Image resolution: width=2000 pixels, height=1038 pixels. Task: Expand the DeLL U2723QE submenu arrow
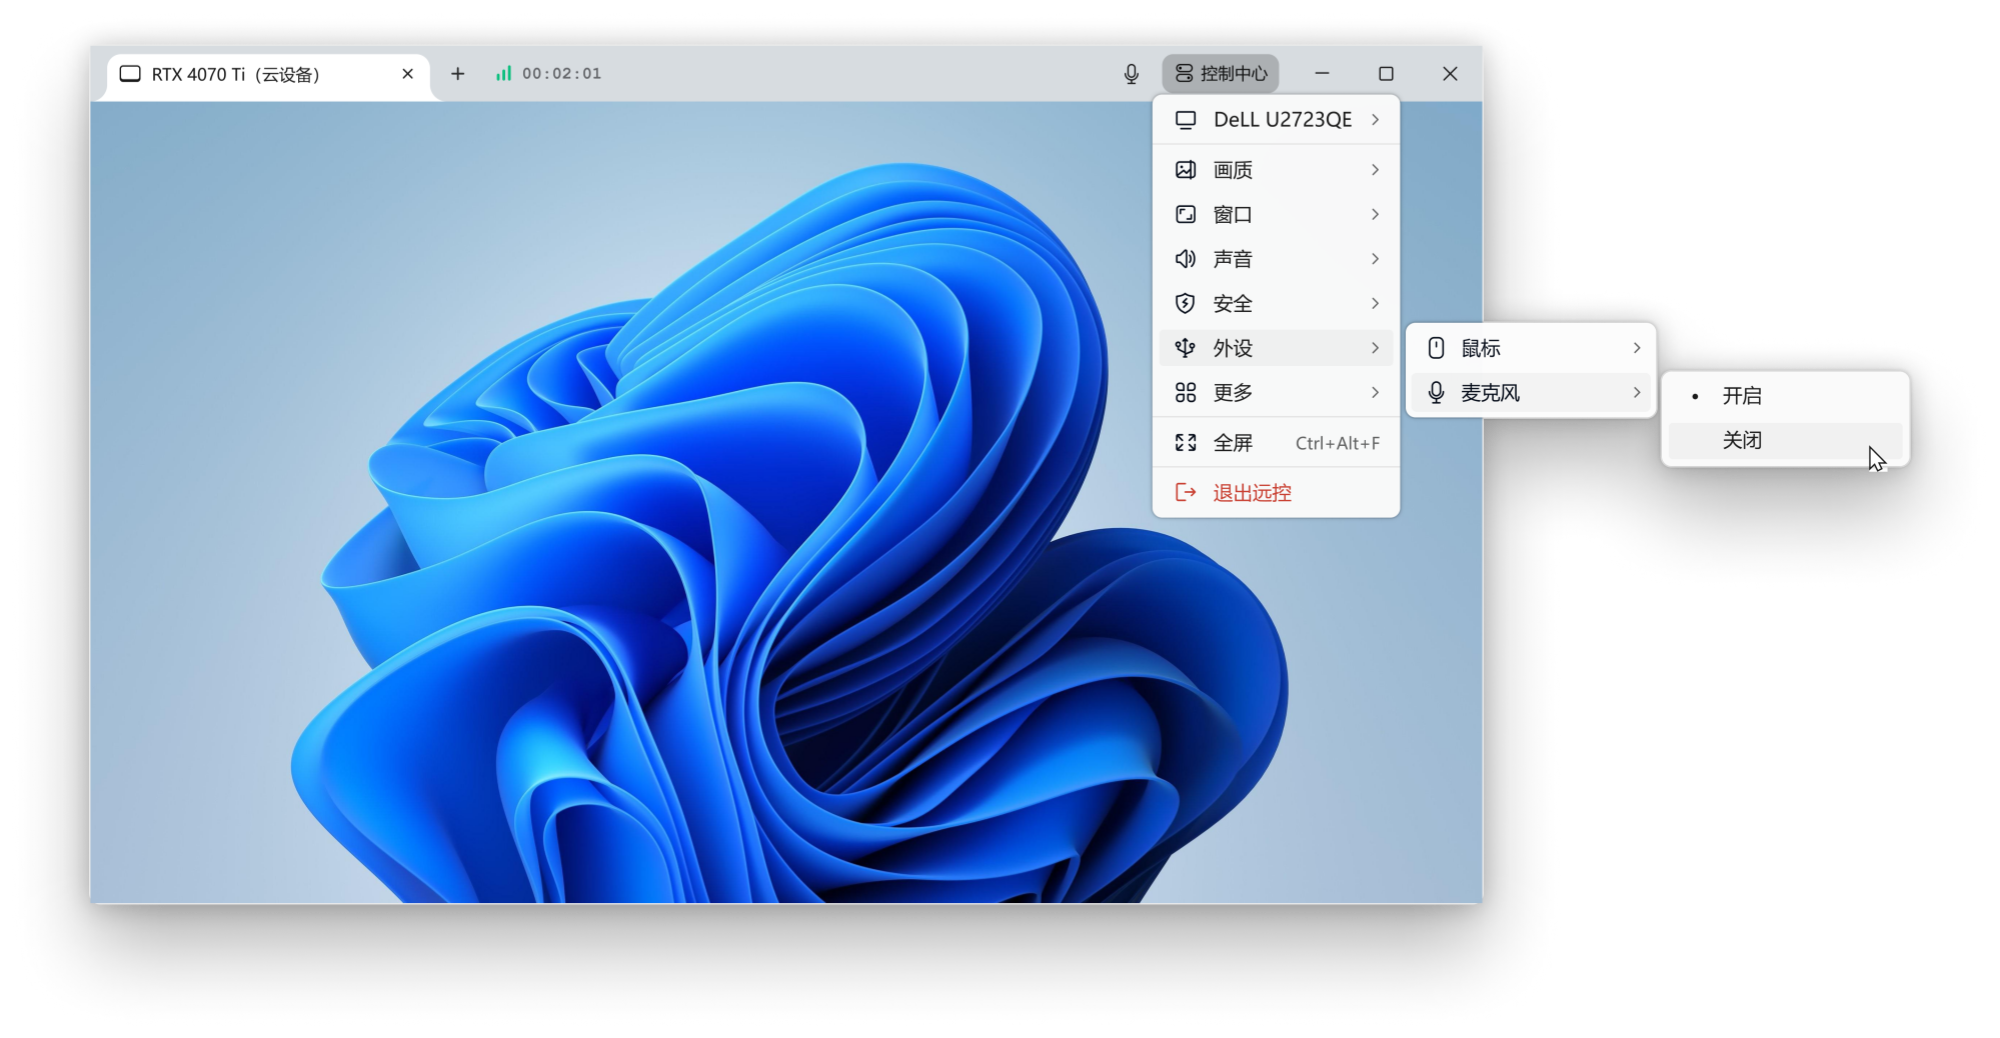coord(1376,120)
